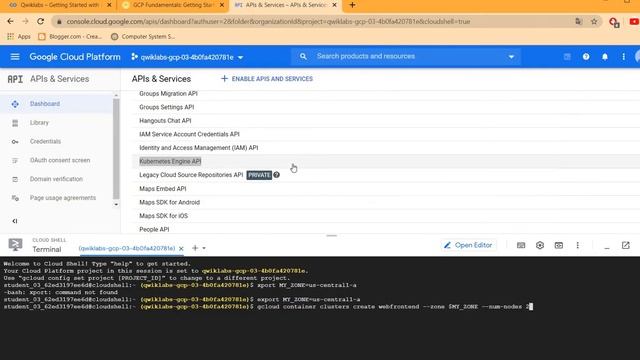Go back in the browser

point(10,21)
